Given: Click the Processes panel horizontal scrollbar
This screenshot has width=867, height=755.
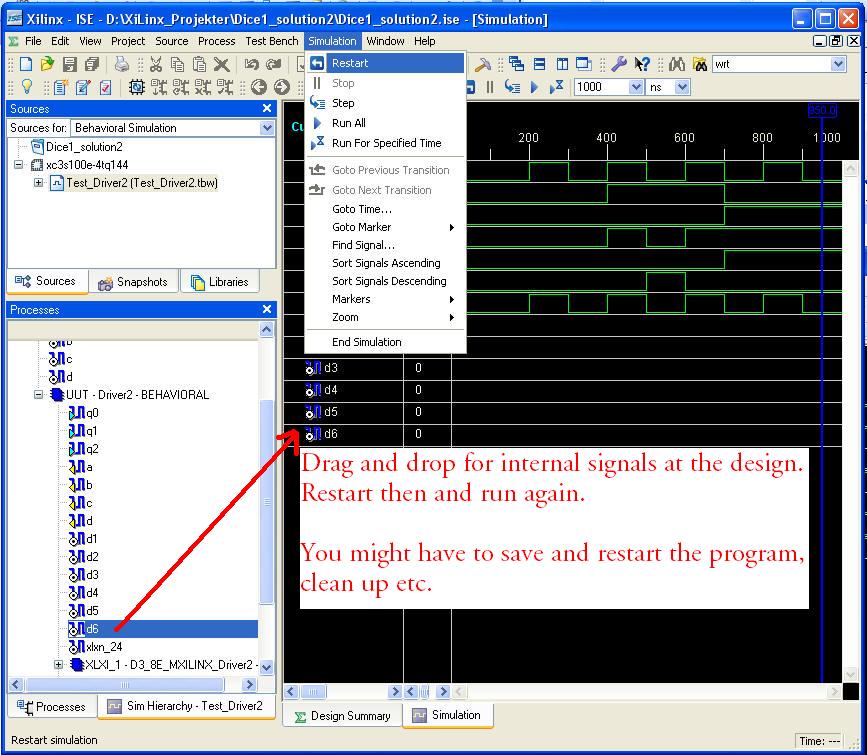Looking at the screenshot, I should [x=125, y=685].
